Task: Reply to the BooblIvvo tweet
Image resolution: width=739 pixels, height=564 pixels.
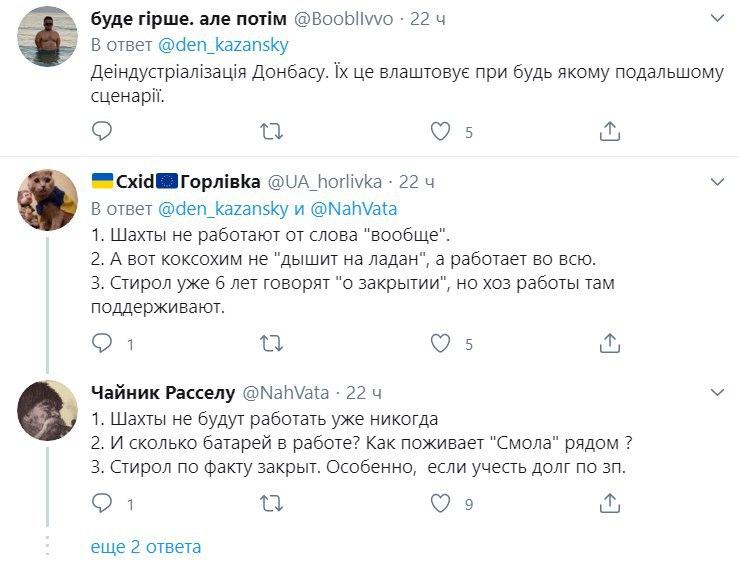Action: pos(101,131)
